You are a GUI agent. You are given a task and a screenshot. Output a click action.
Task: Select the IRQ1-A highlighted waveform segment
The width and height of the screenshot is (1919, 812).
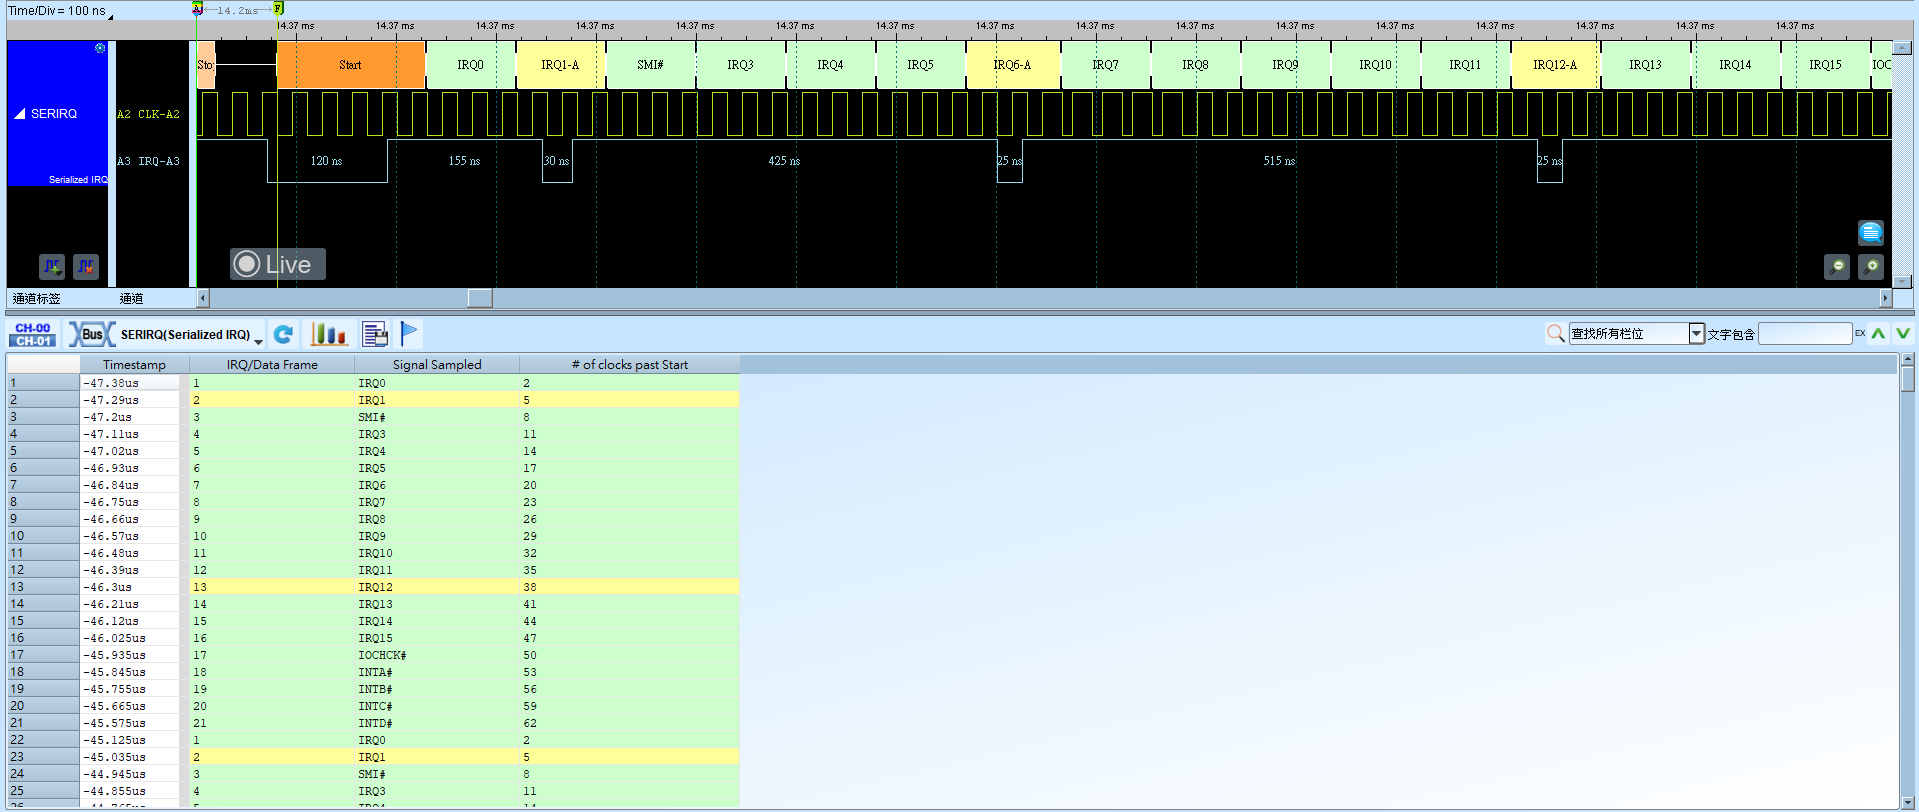(560, 65)
